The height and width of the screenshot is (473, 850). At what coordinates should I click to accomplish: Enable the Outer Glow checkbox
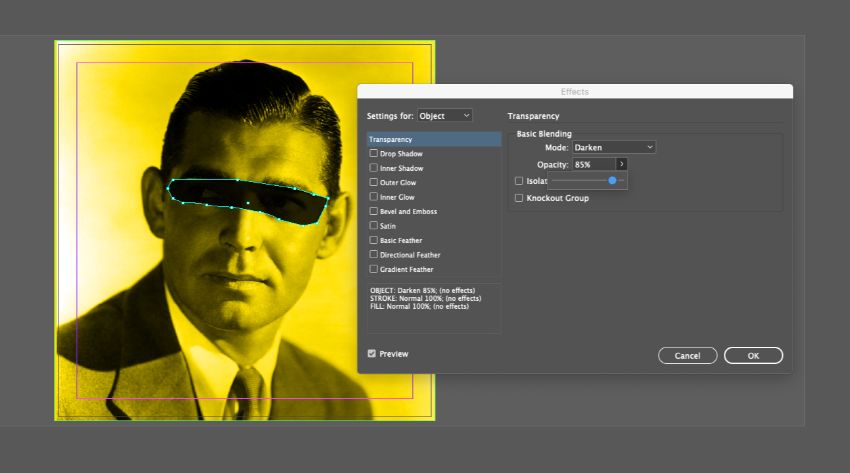[x=374, y=182]
